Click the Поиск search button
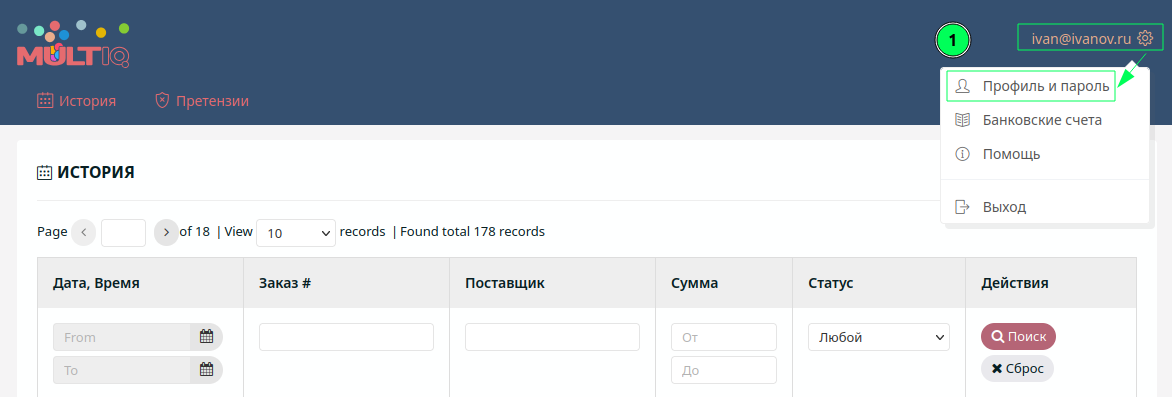The height and width of the screenshot is (397, 1172). 1018,336
